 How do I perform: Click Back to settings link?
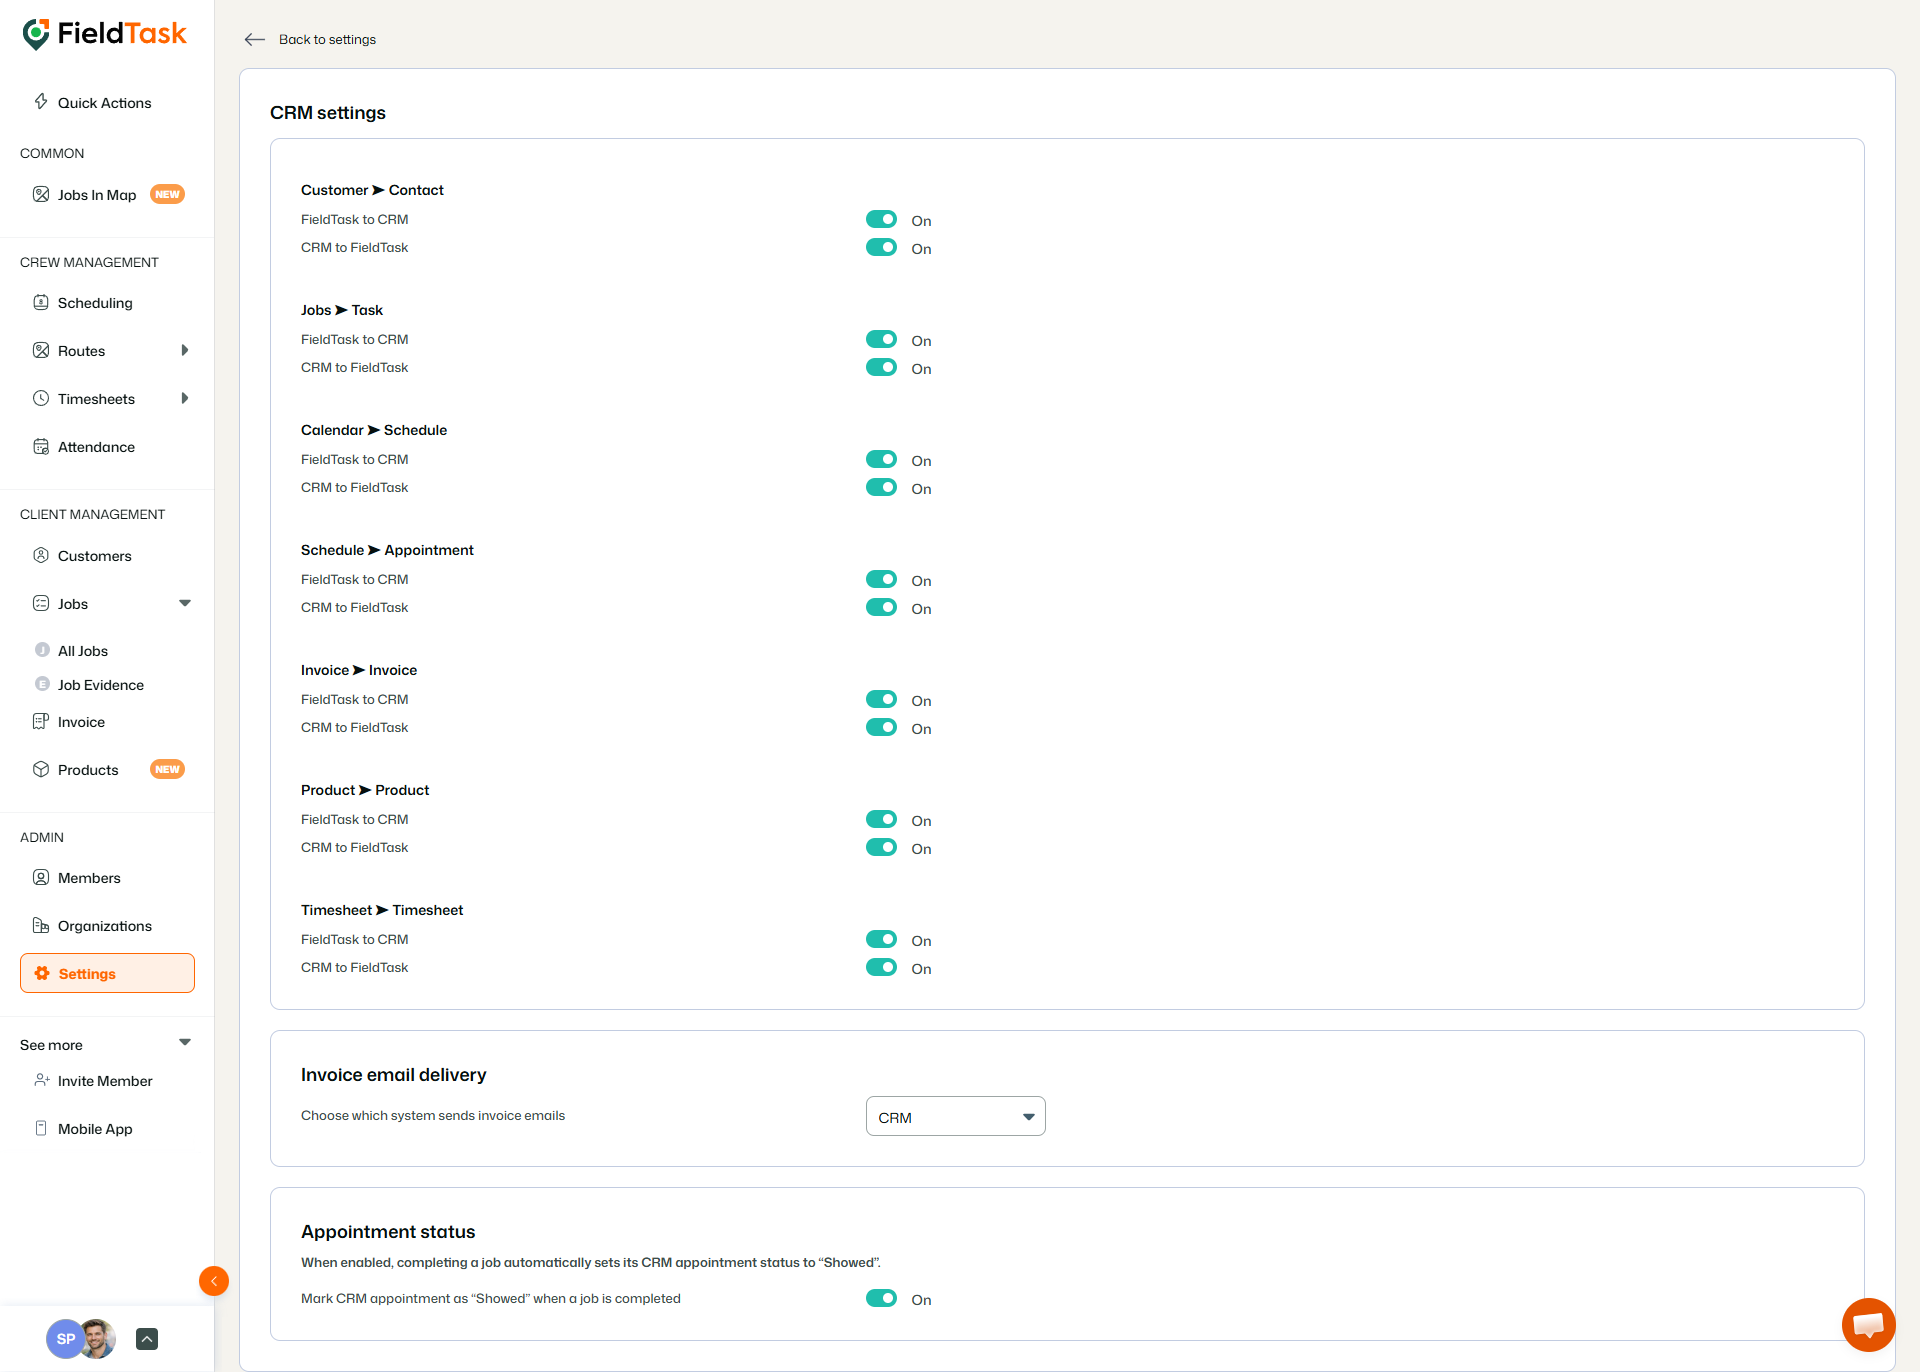click(327, 39)
